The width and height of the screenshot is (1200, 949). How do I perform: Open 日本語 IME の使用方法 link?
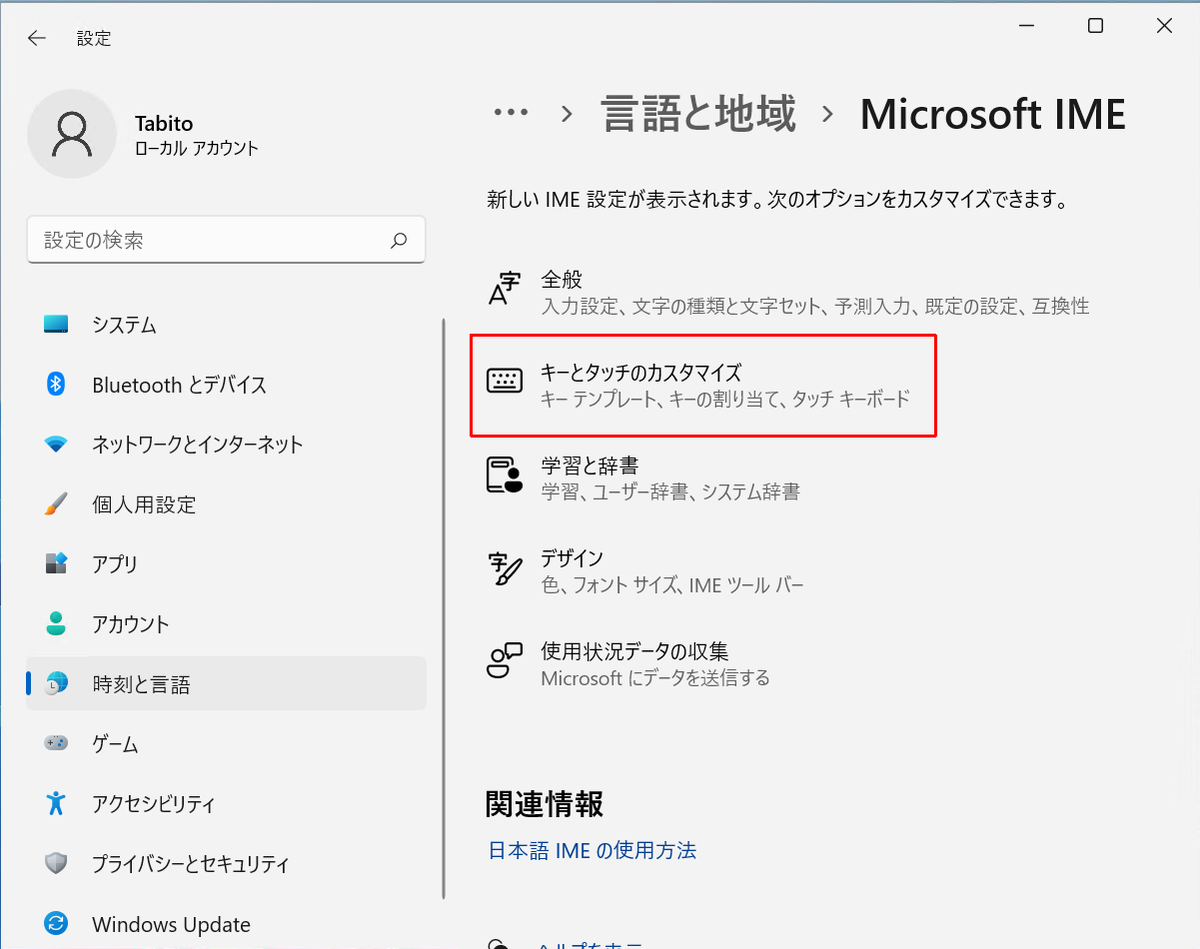click(592, 851)
